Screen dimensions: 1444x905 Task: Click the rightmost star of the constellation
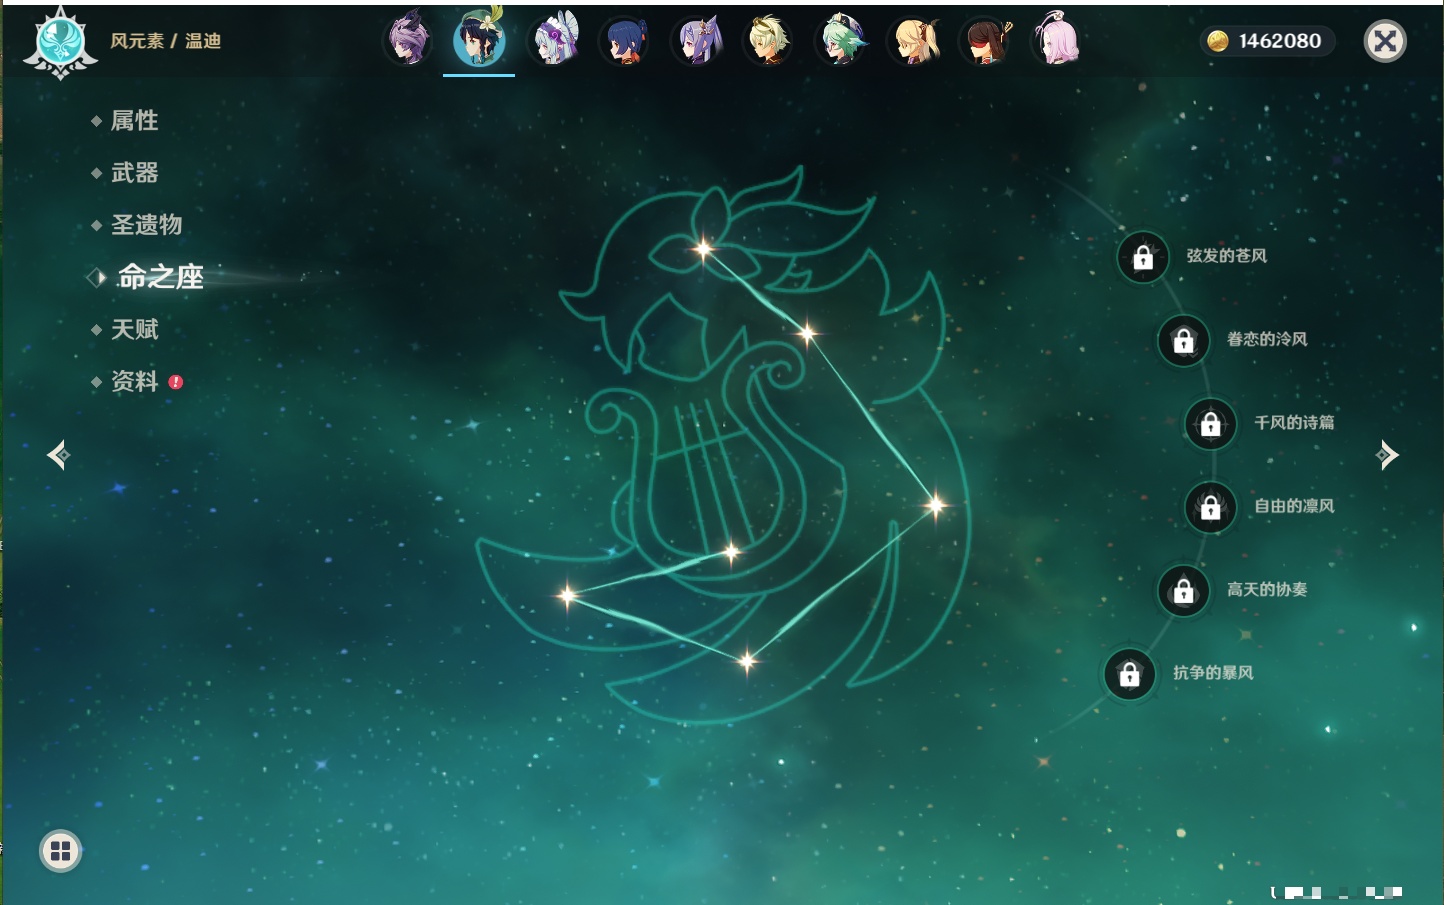936,505
